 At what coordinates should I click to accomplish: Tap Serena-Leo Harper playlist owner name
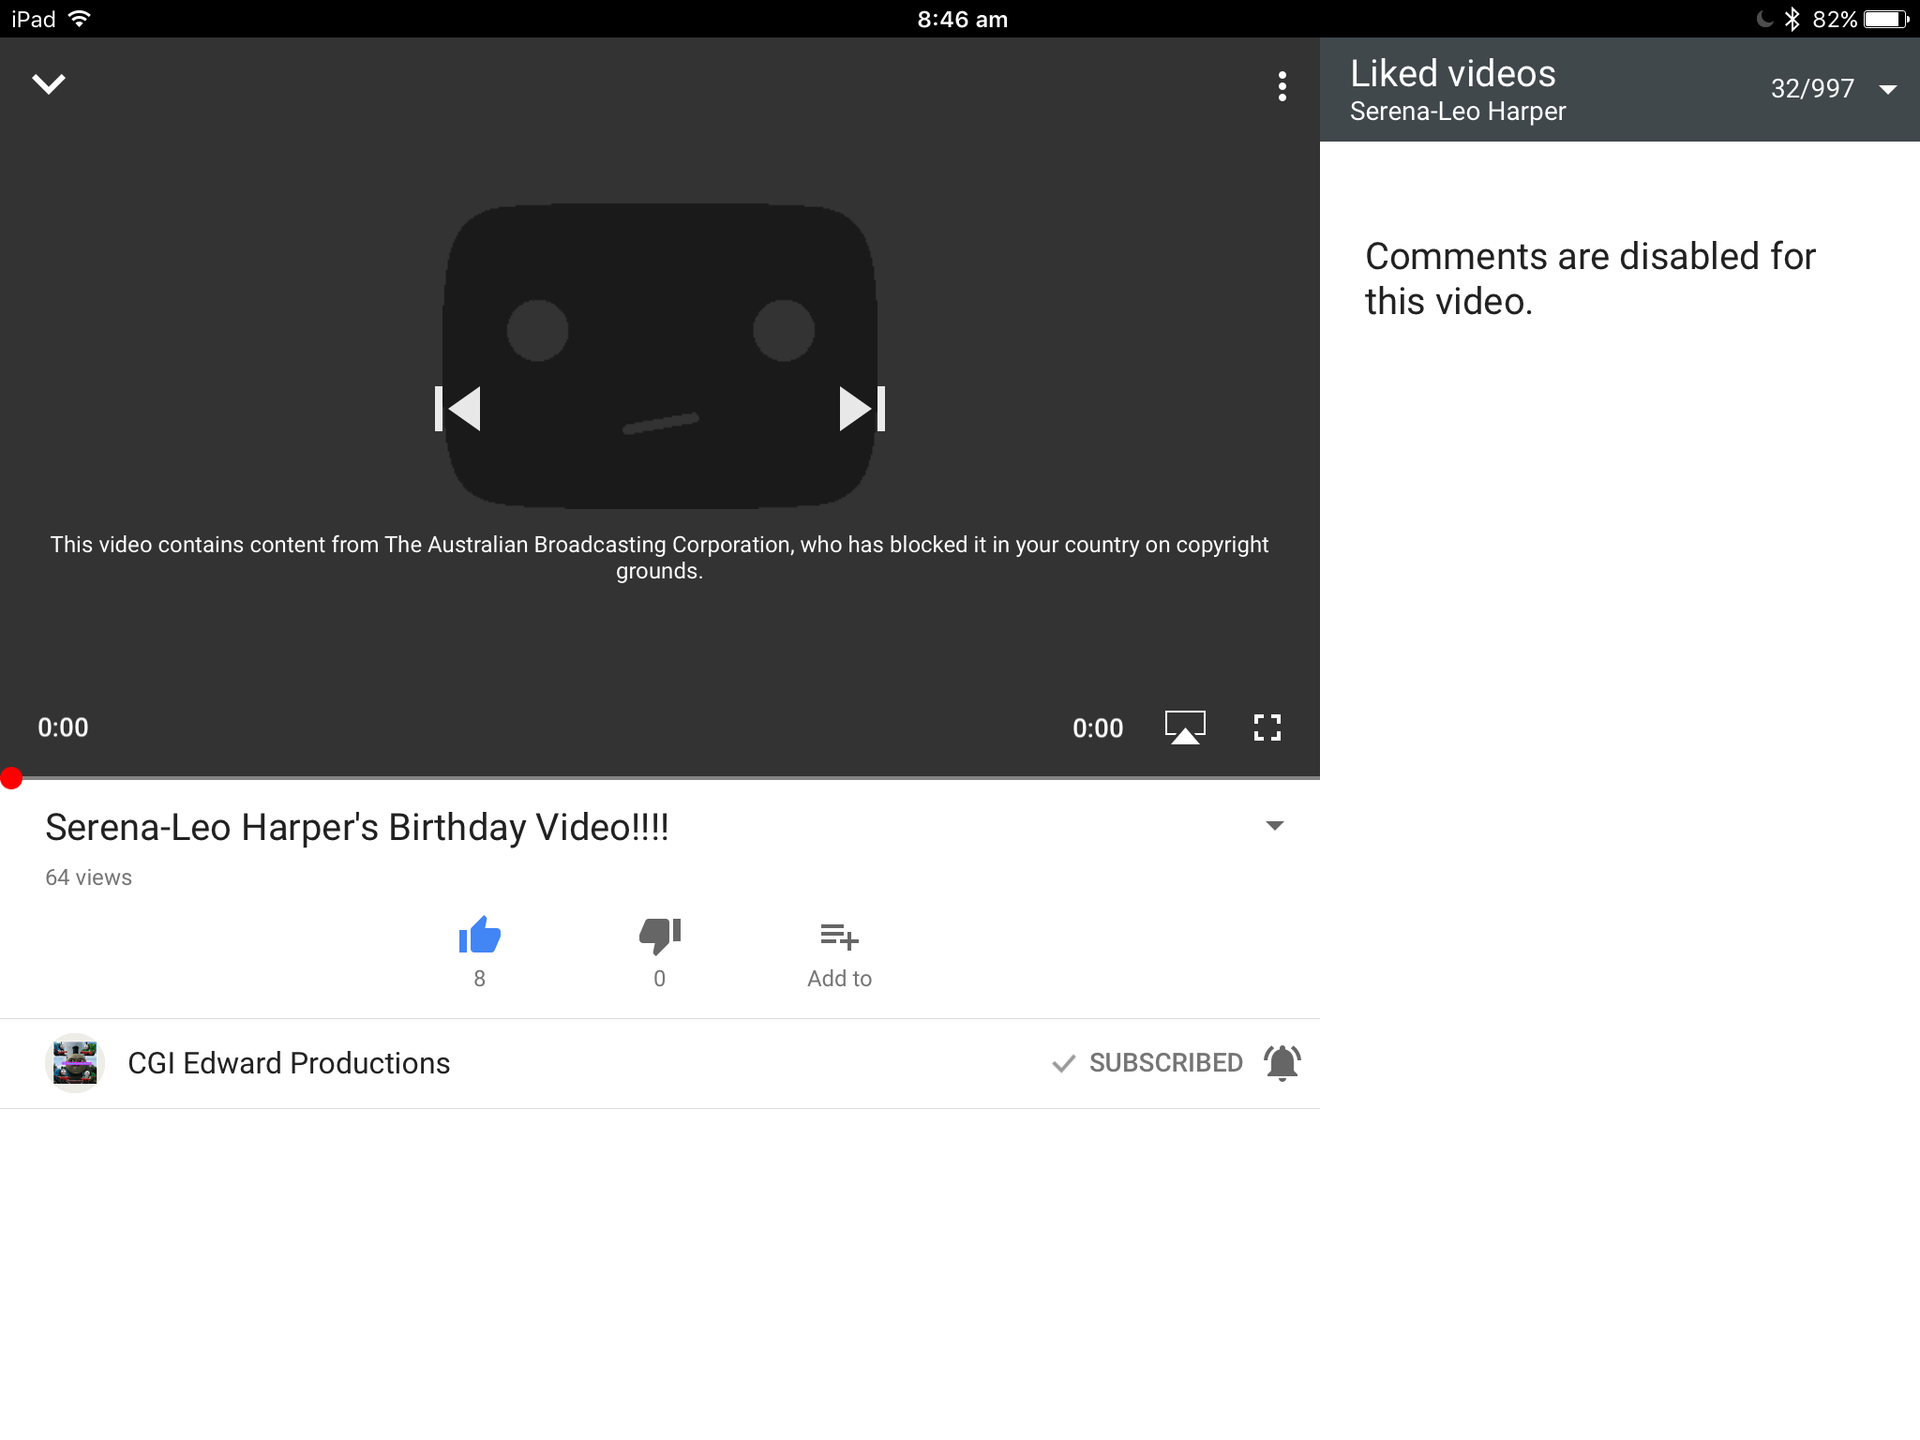coord(1458,112)
